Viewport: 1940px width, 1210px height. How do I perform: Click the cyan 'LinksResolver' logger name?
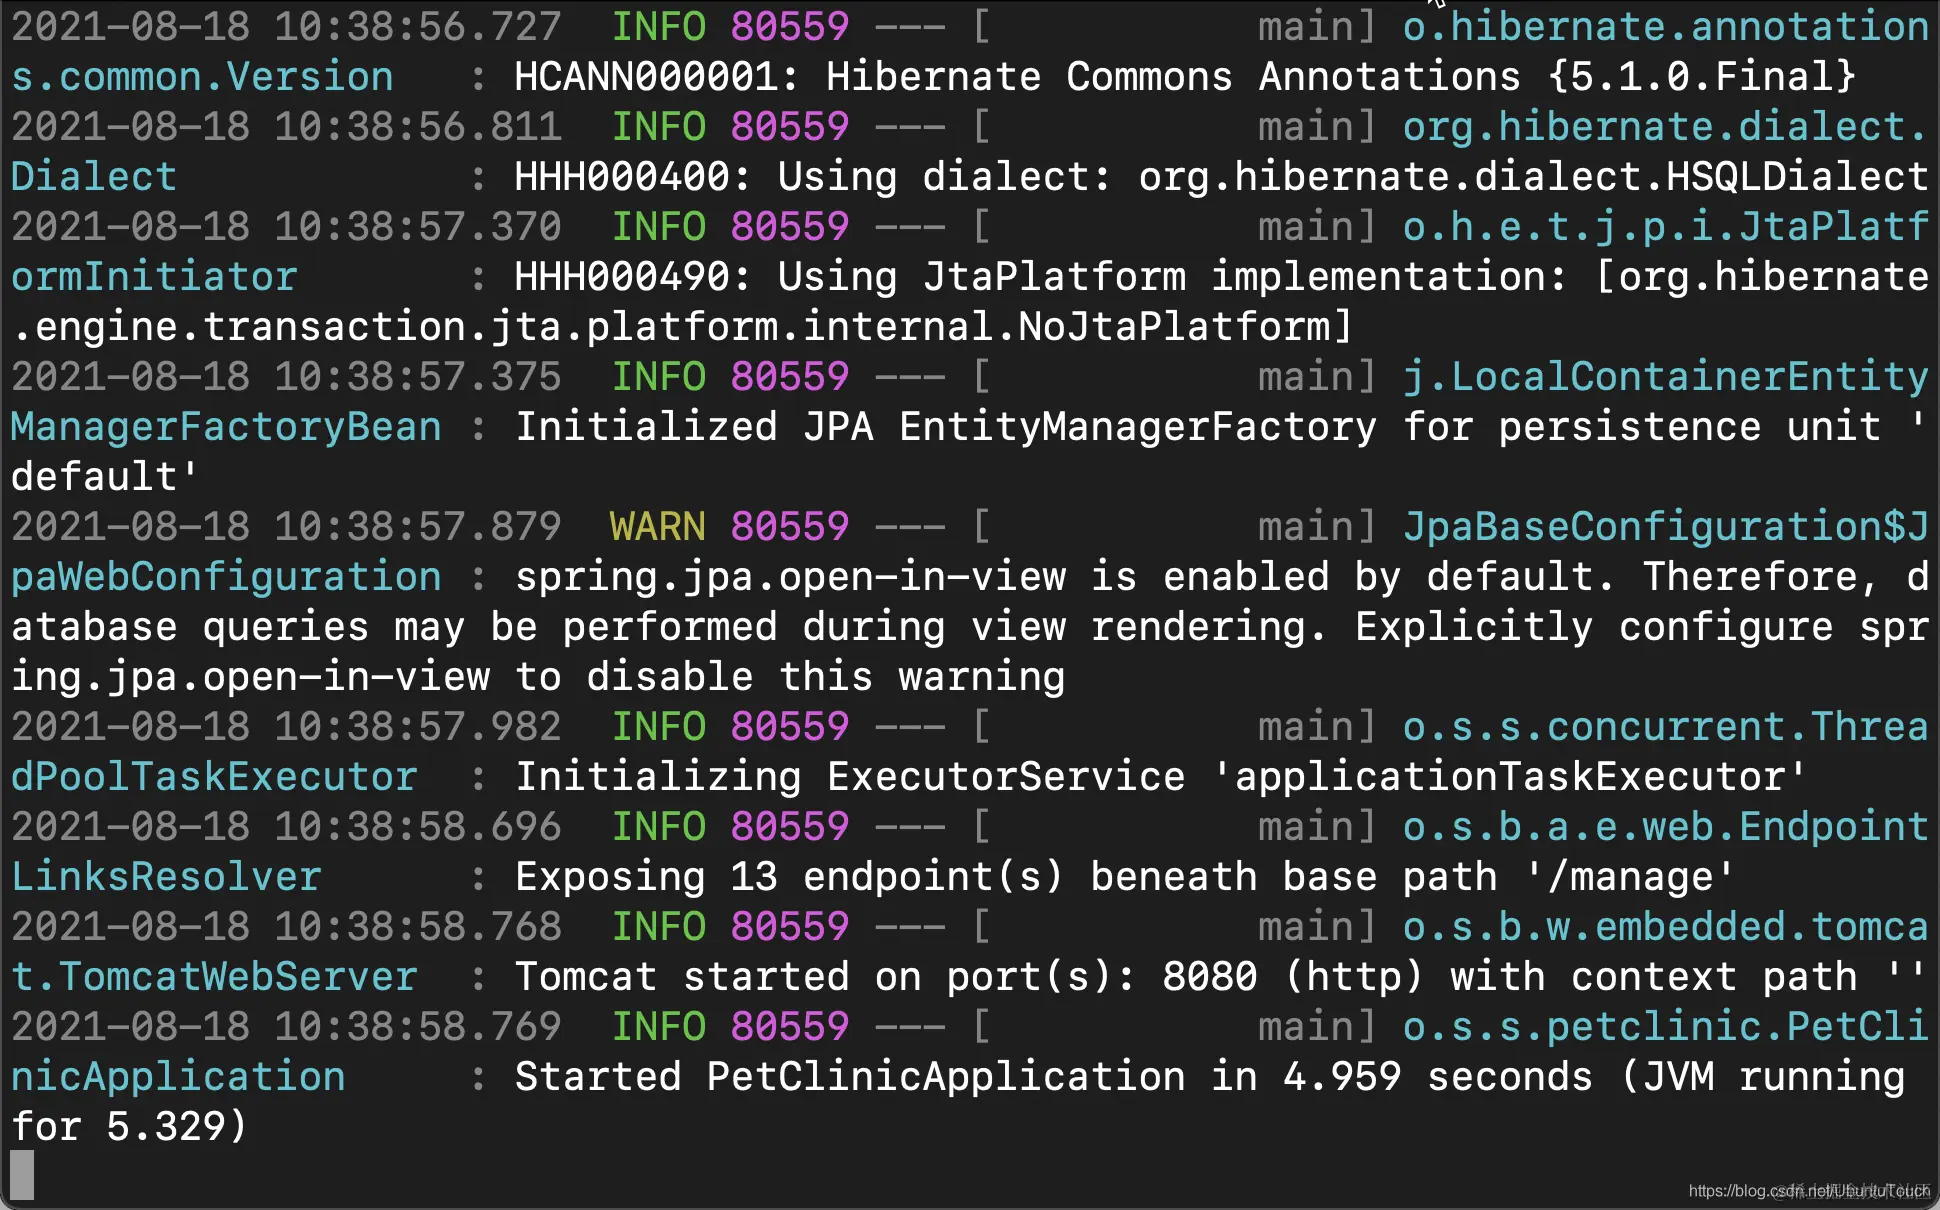pos(166,876)
